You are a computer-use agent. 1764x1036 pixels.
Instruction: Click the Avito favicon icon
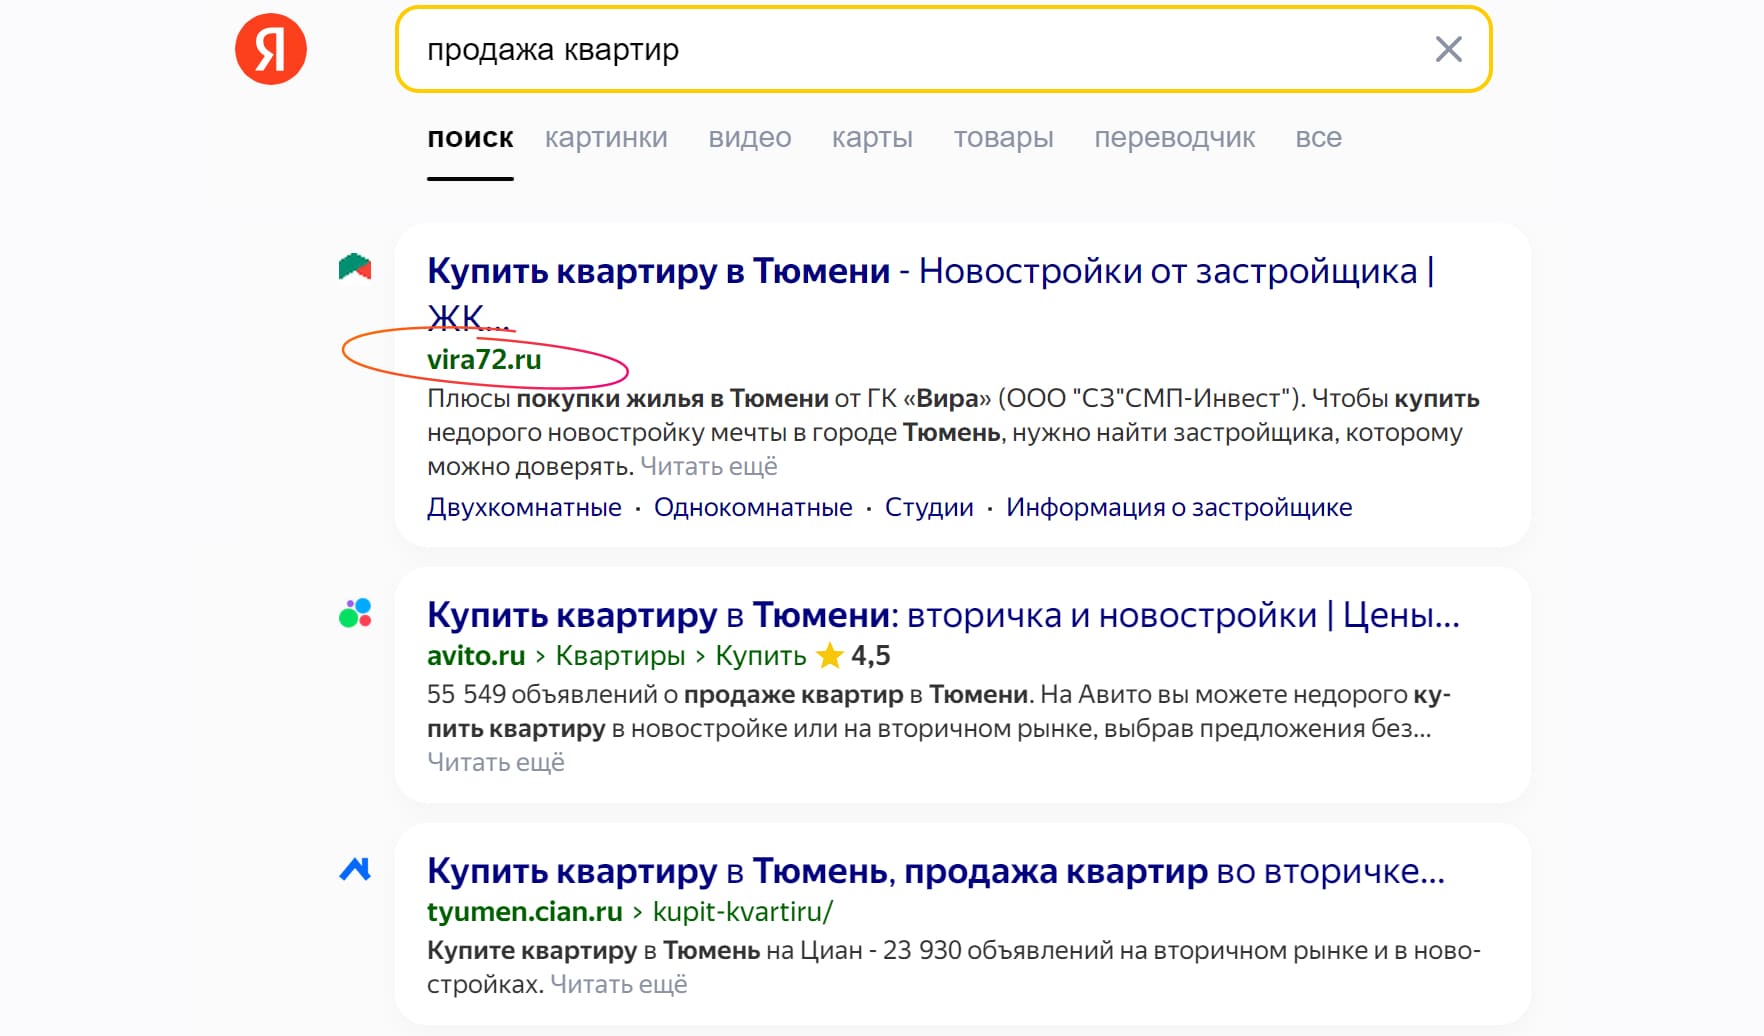click(x=355, y=614)
